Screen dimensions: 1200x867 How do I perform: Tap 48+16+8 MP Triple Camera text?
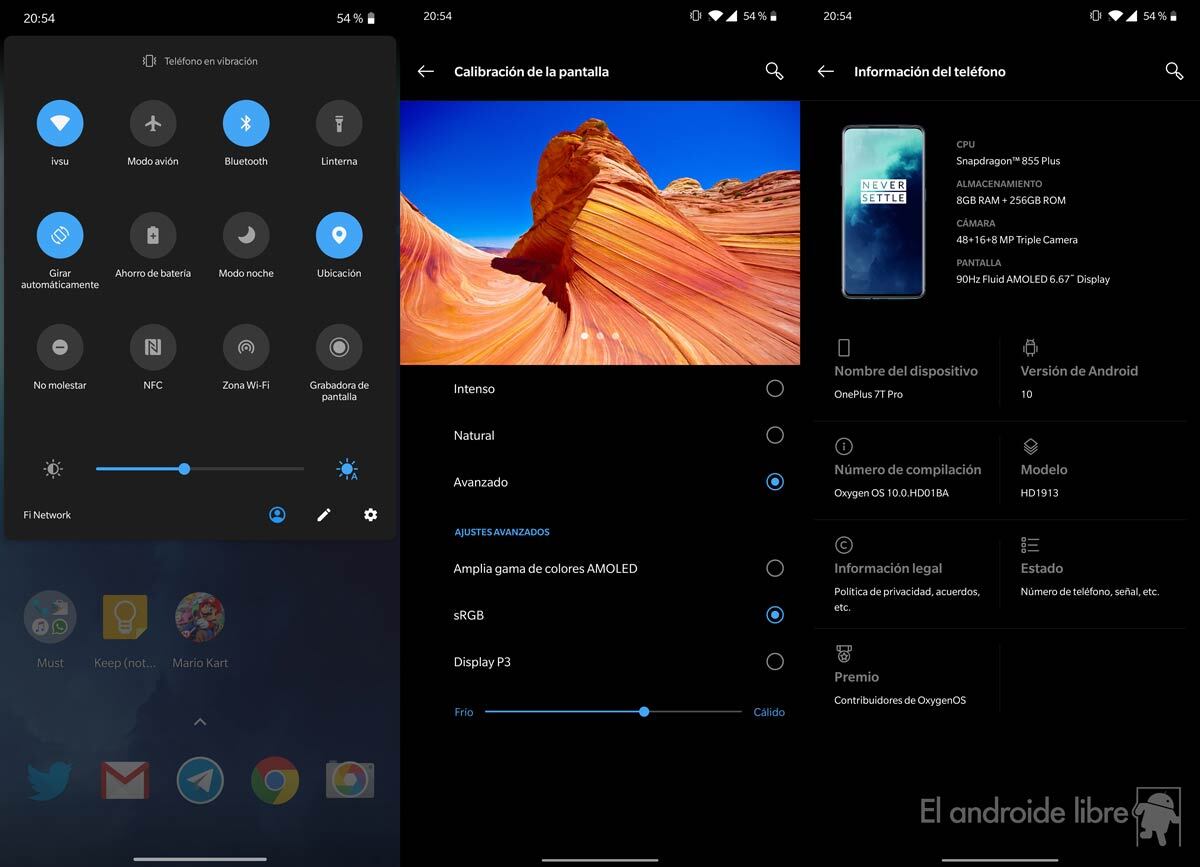pos(1017,240)
